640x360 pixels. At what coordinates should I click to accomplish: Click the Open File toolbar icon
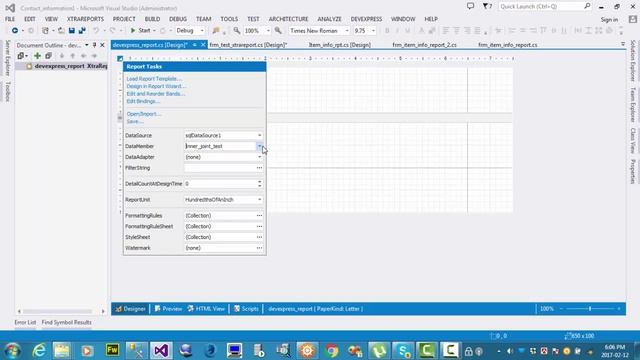pos(61,31)
